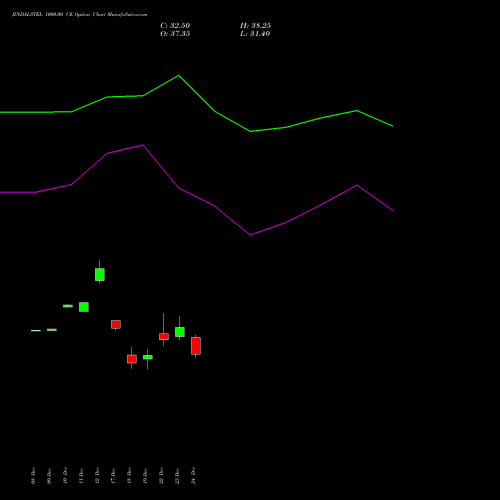Select the 10 Dec date label
Image resolution: width=500 pixels, height=500 pixels.
point(65,476)
